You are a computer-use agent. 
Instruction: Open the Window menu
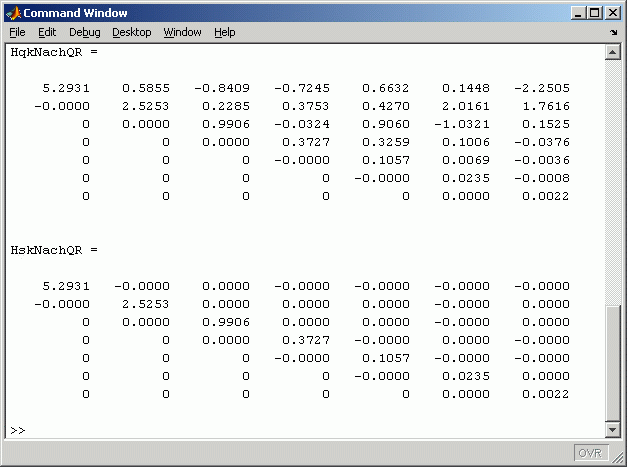(182, 32)
